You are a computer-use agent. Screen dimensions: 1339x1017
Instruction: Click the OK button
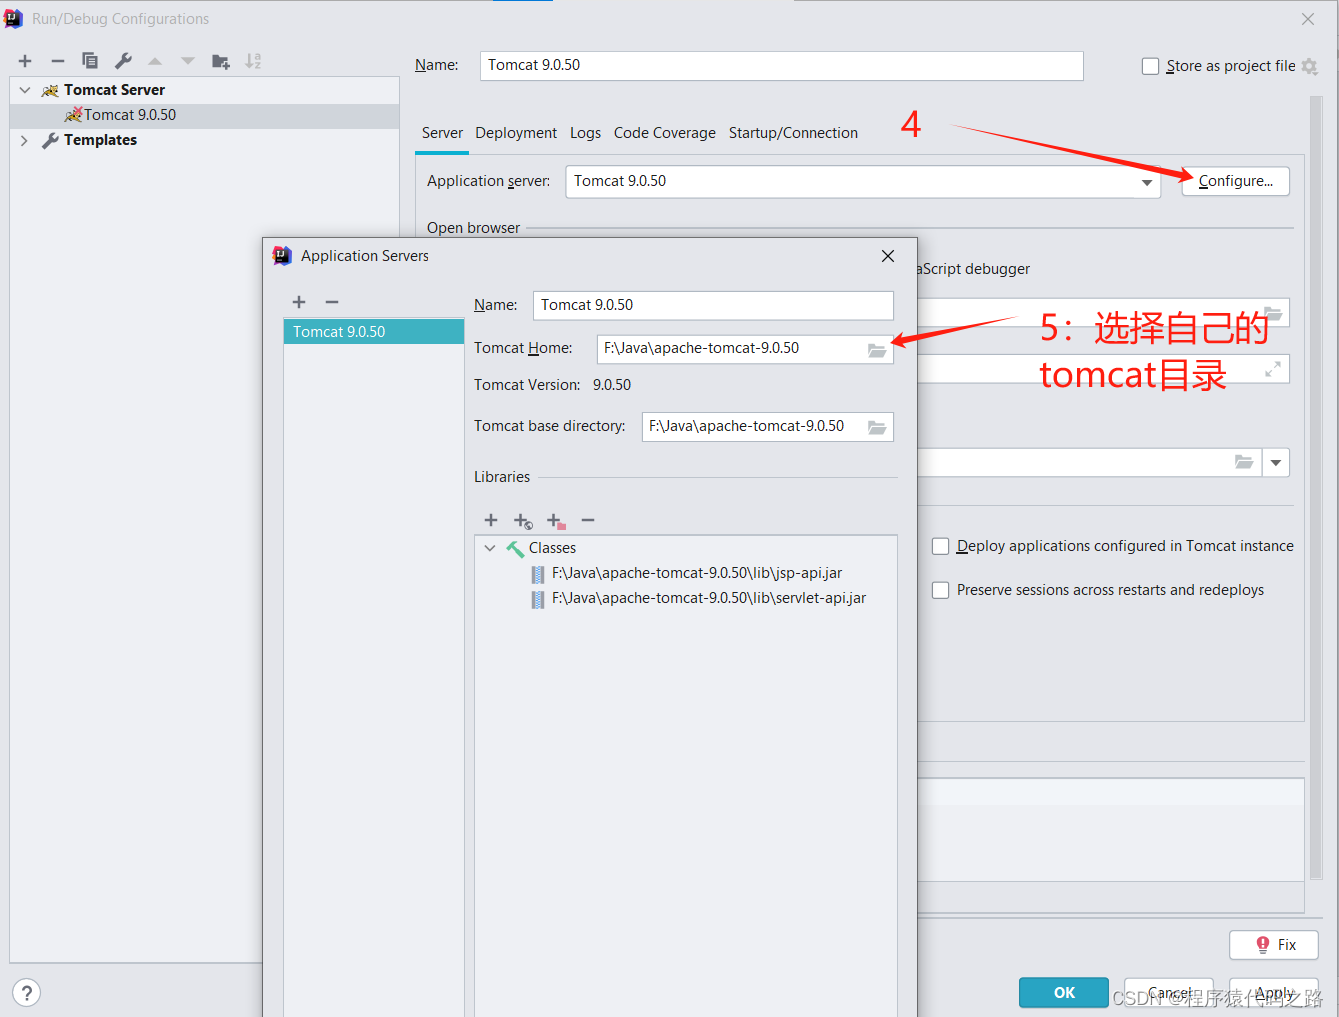[1064, 993]
